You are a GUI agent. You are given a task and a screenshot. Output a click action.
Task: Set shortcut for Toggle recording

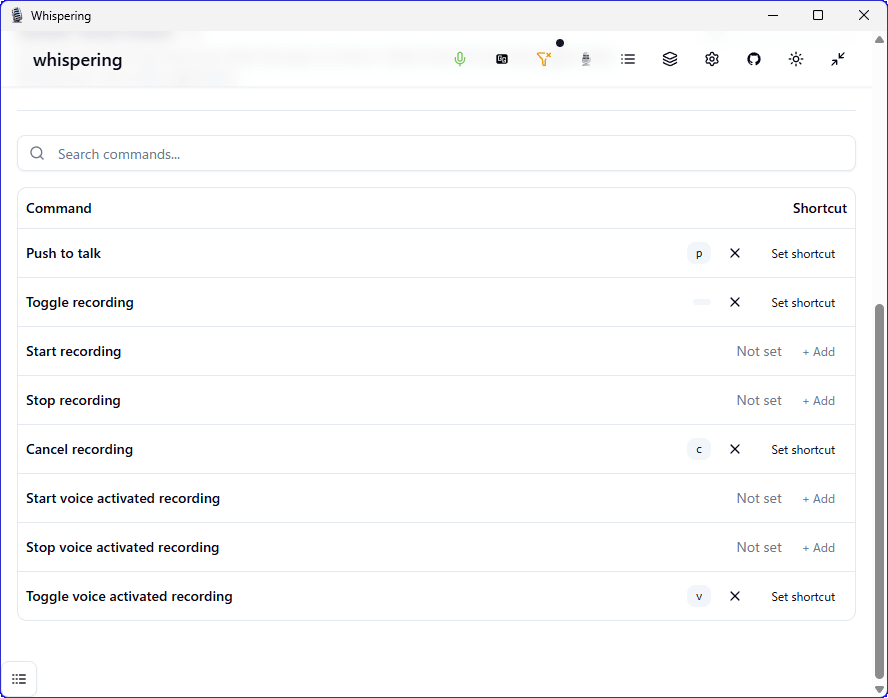pyautogui.click(x=802, y=302)
